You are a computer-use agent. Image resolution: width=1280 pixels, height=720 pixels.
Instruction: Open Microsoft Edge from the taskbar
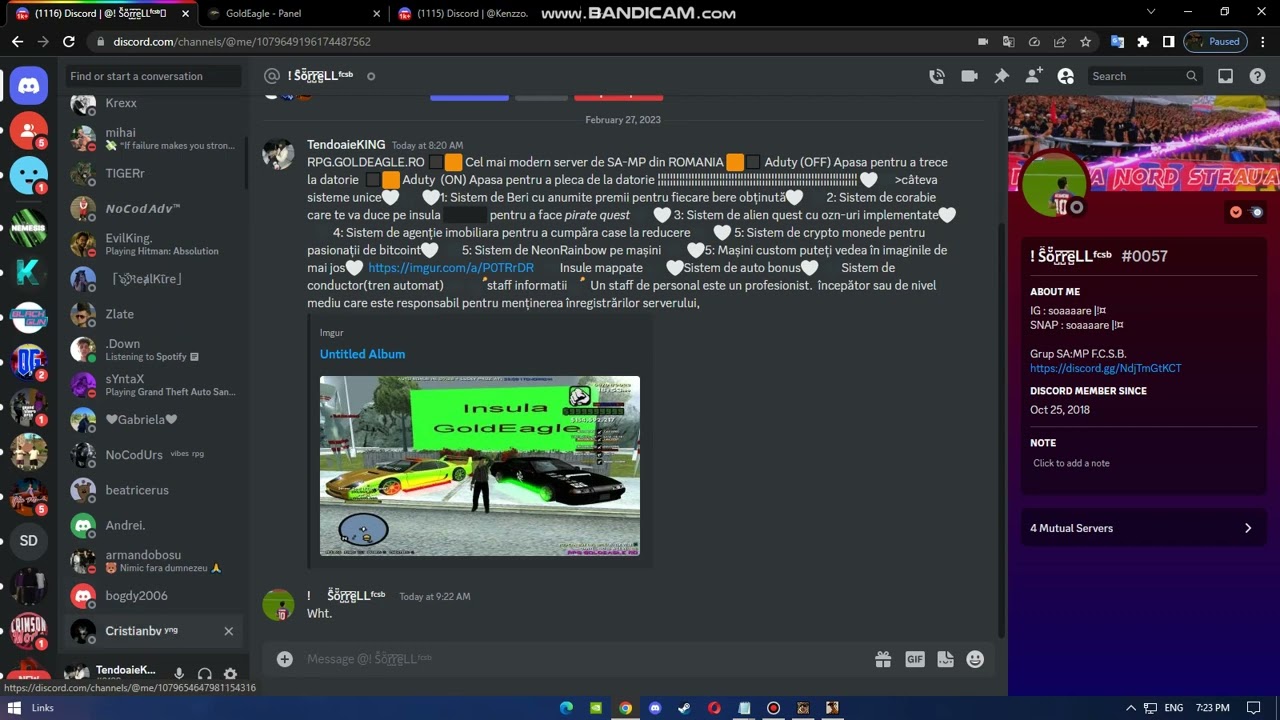tap(566, 708)
